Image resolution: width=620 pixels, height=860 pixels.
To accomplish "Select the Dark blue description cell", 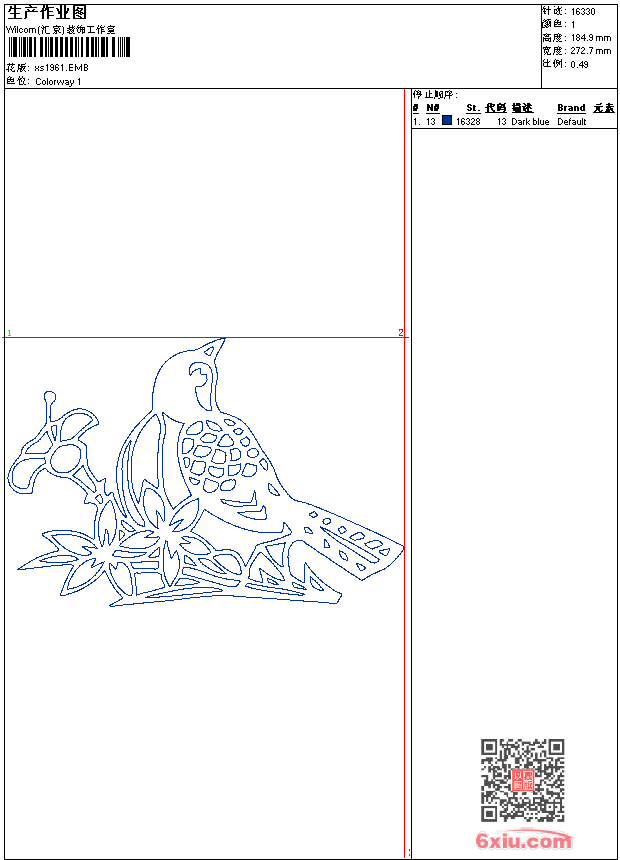I will point(530,122).
